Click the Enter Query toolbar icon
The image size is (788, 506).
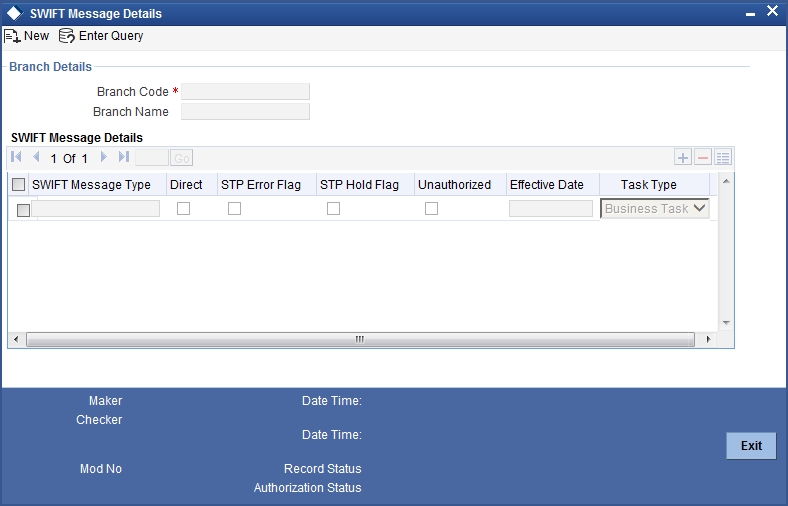[x=66, y=36]
